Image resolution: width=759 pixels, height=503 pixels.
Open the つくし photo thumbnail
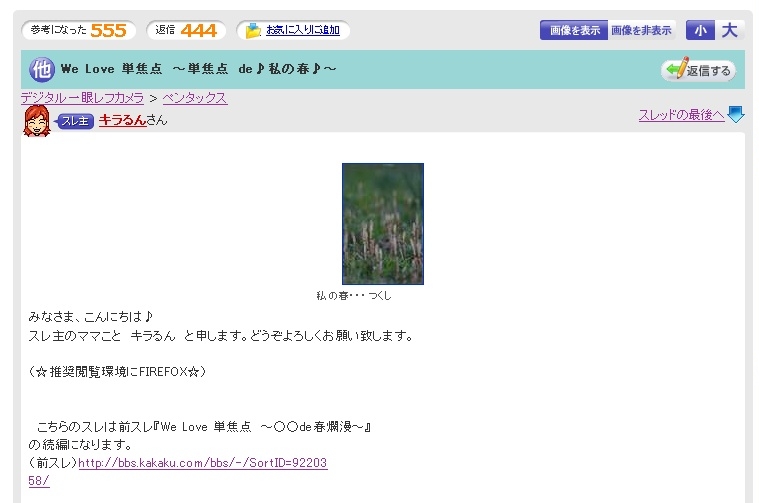click(383, 224)
